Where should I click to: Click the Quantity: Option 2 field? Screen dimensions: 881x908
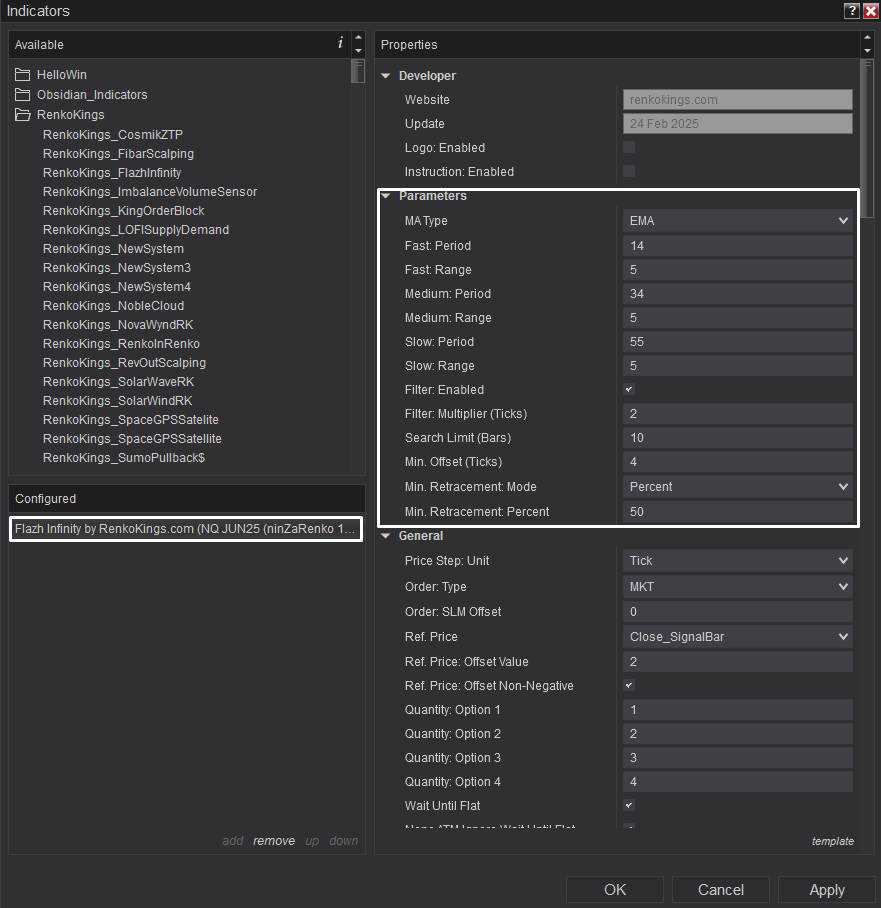pyautogui.click(x=737, y=734)
